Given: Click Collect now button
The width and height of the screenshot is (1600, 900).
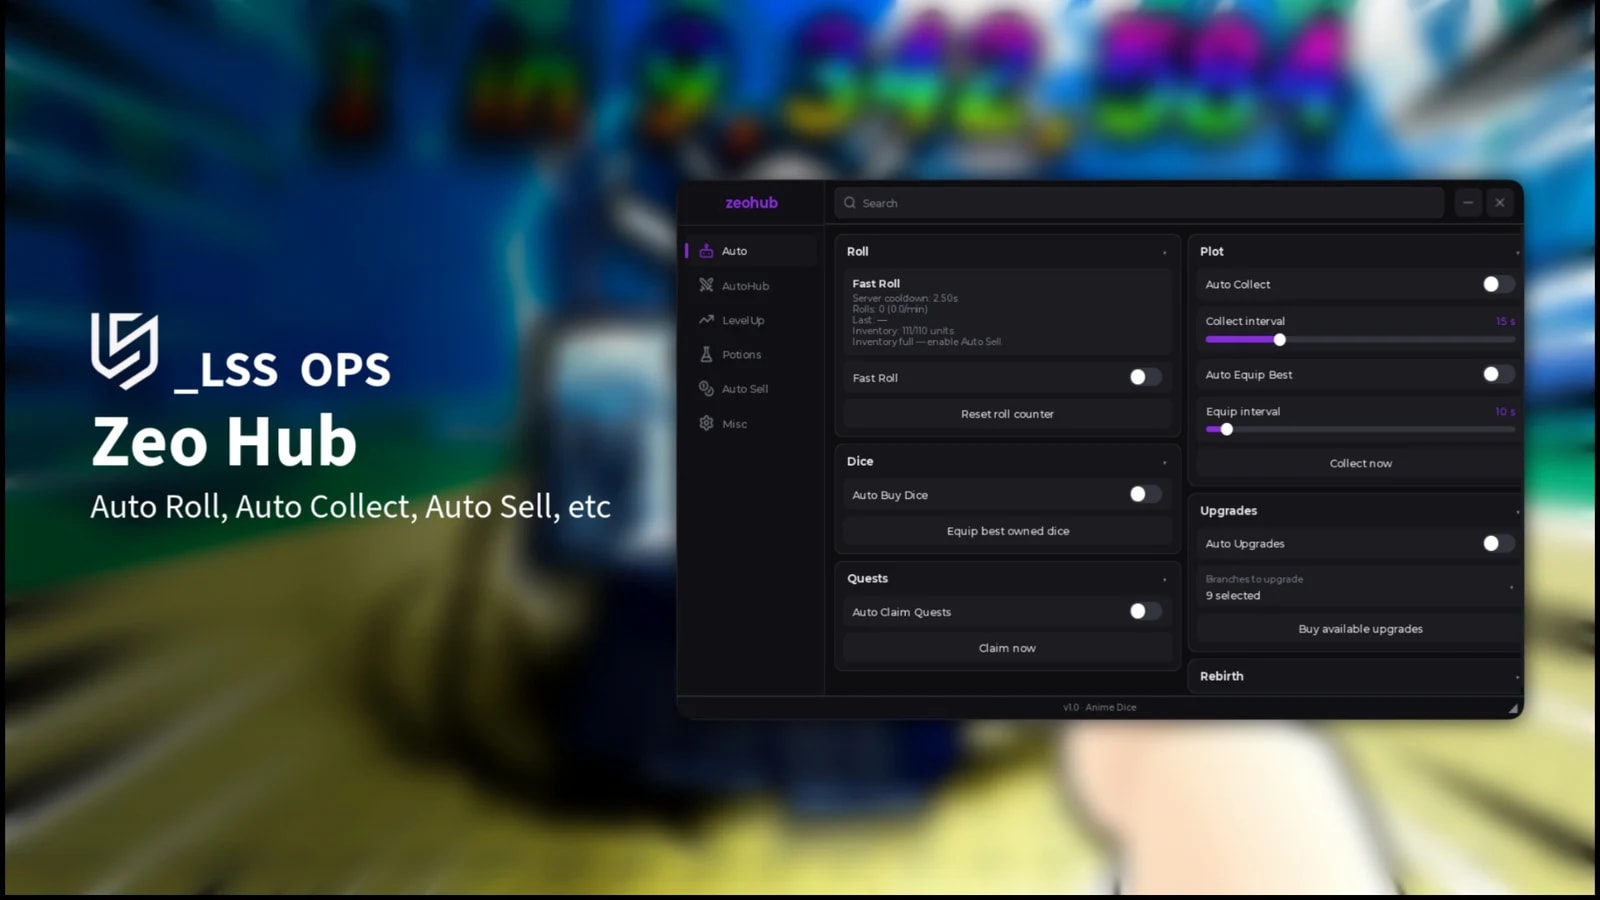Looking at the screenshot, I should tap(1360, 463).
